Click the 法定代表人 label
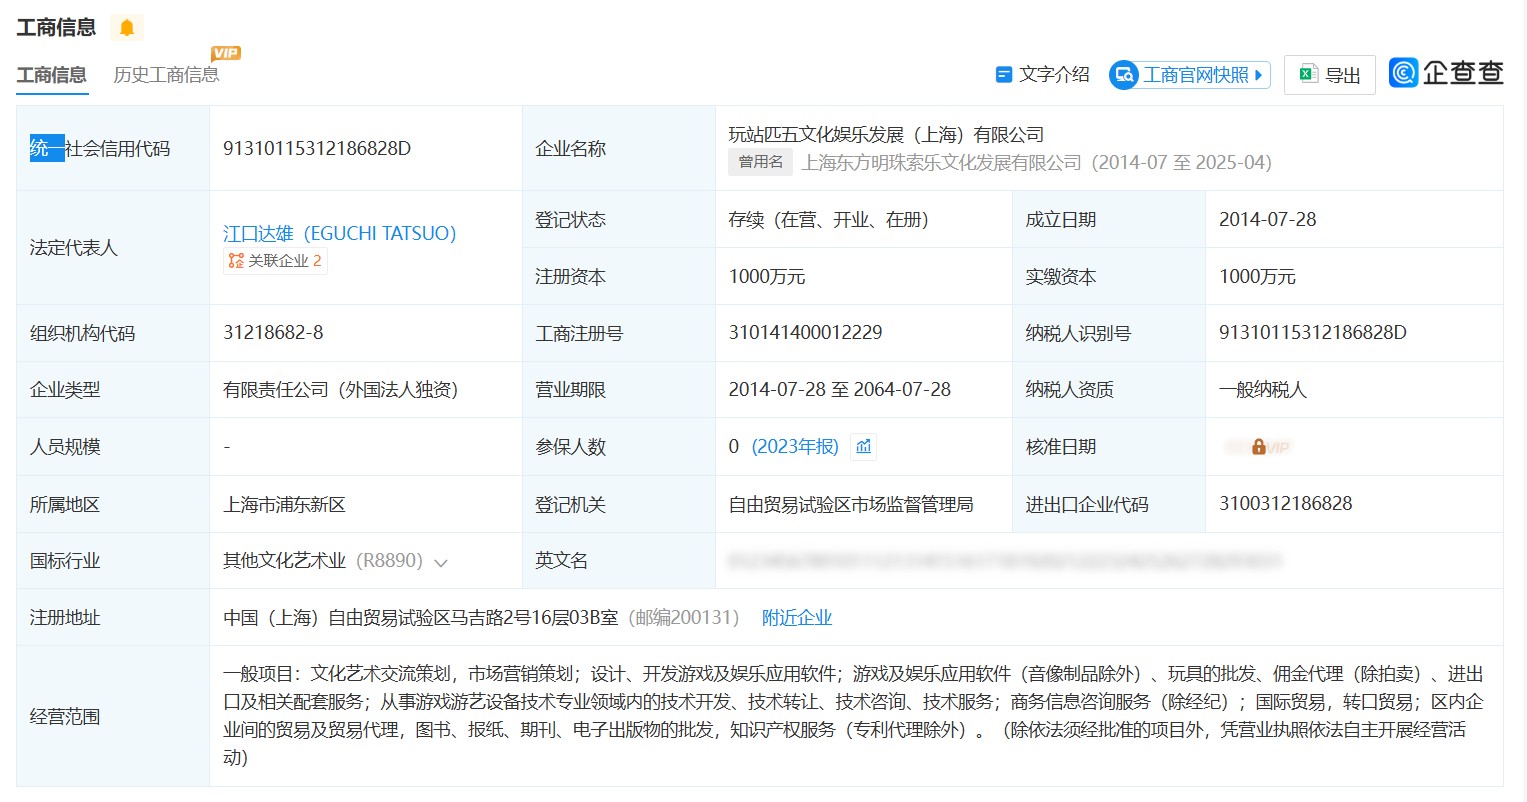 74,248
